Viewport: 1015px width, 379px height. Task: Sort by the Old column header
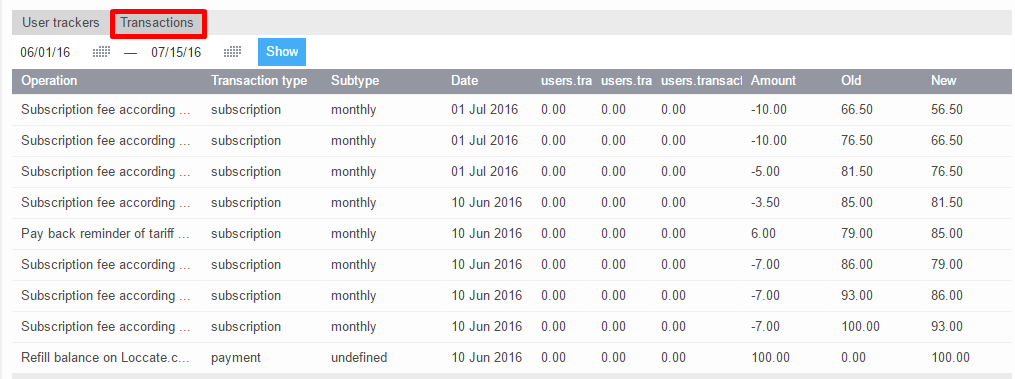[x=851, y=81]
